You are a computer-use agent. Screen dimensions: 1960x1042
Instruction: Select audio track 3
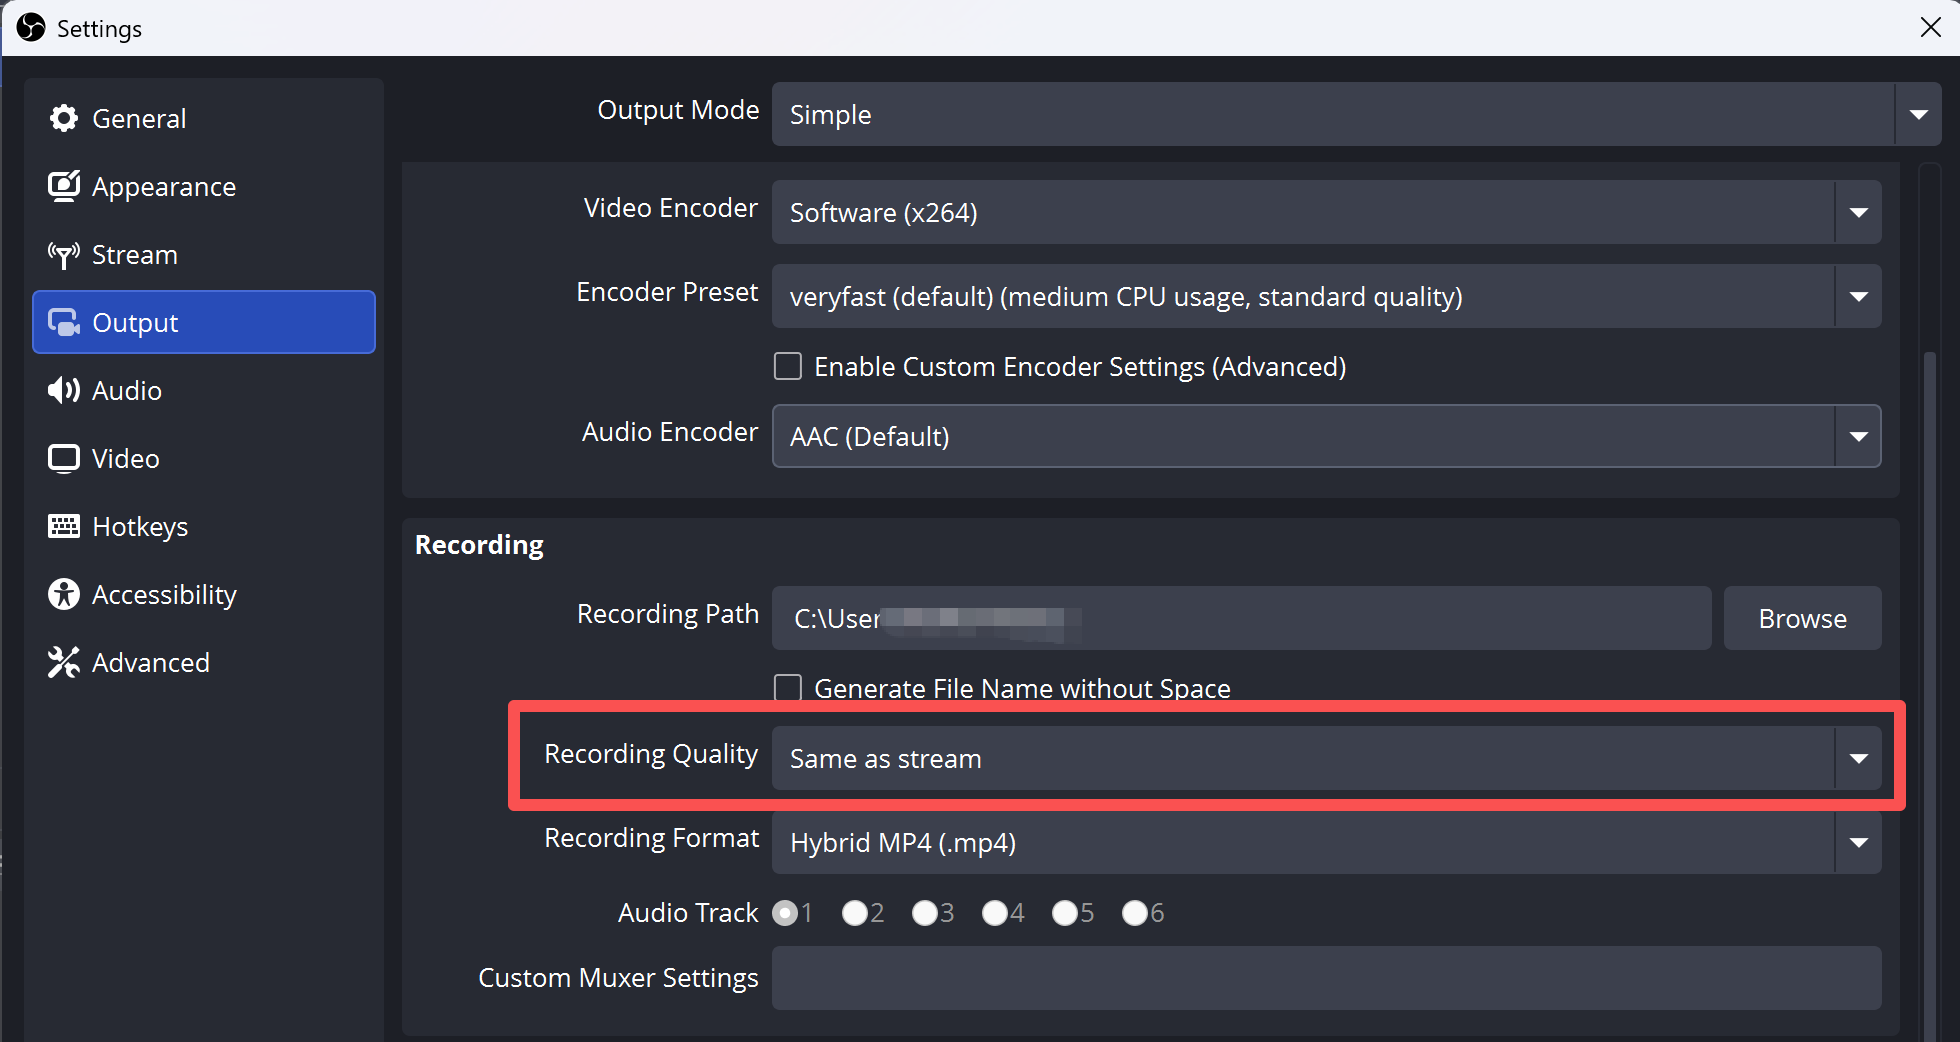click(x=925, y=912)
